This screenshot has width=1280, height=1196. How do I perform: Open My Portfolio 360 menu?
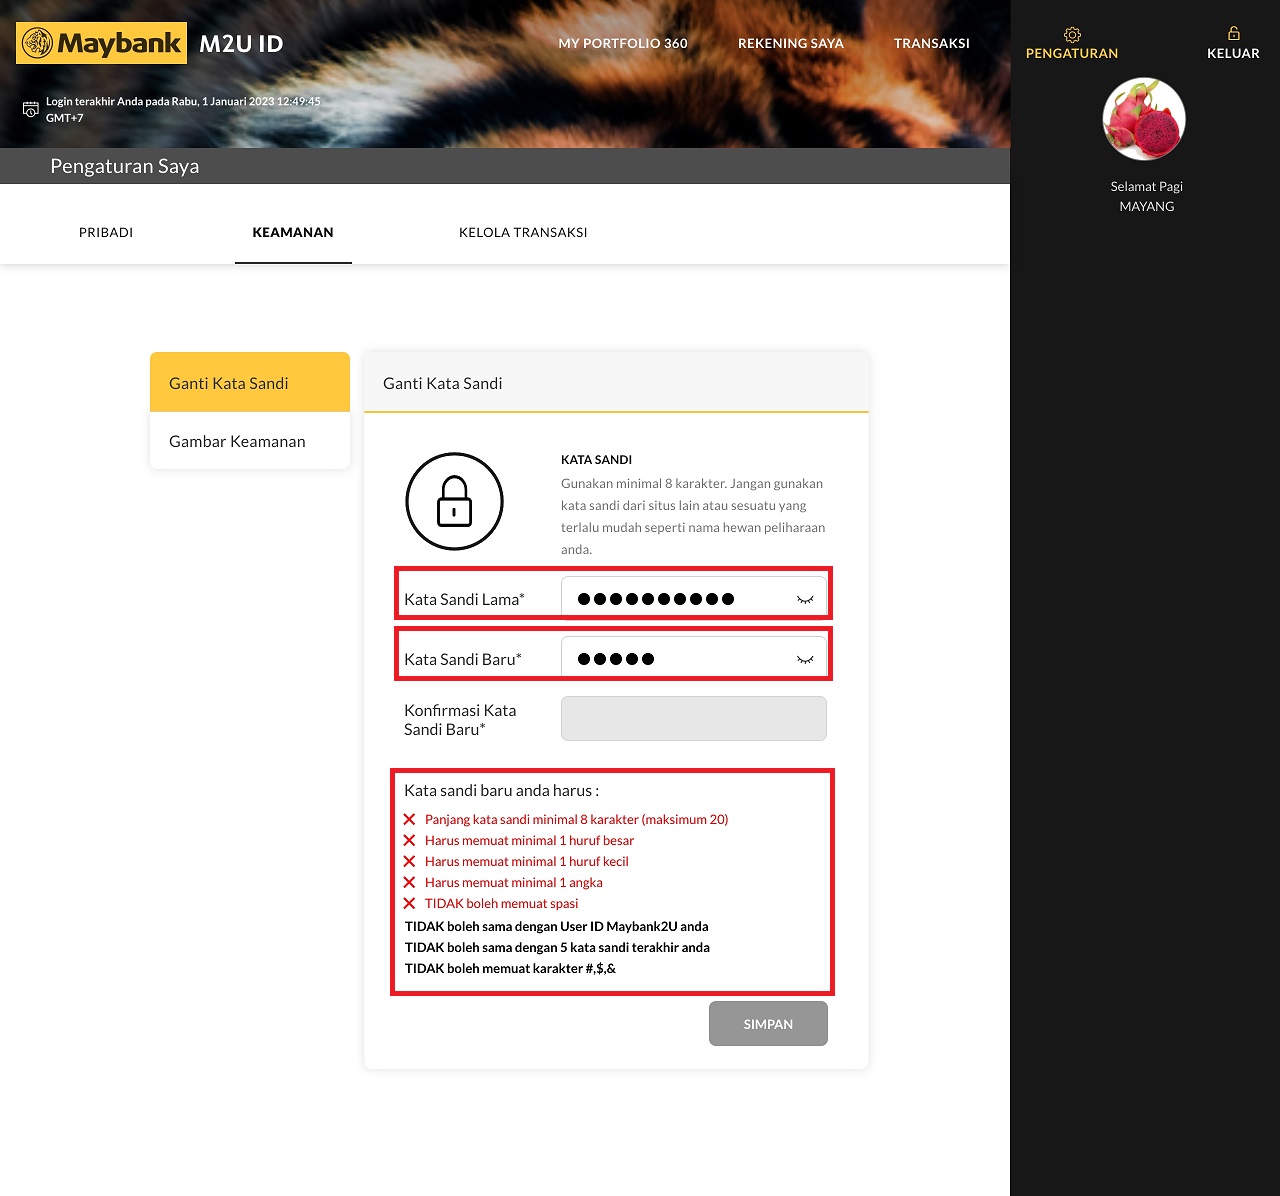click(x=623, y=43)
